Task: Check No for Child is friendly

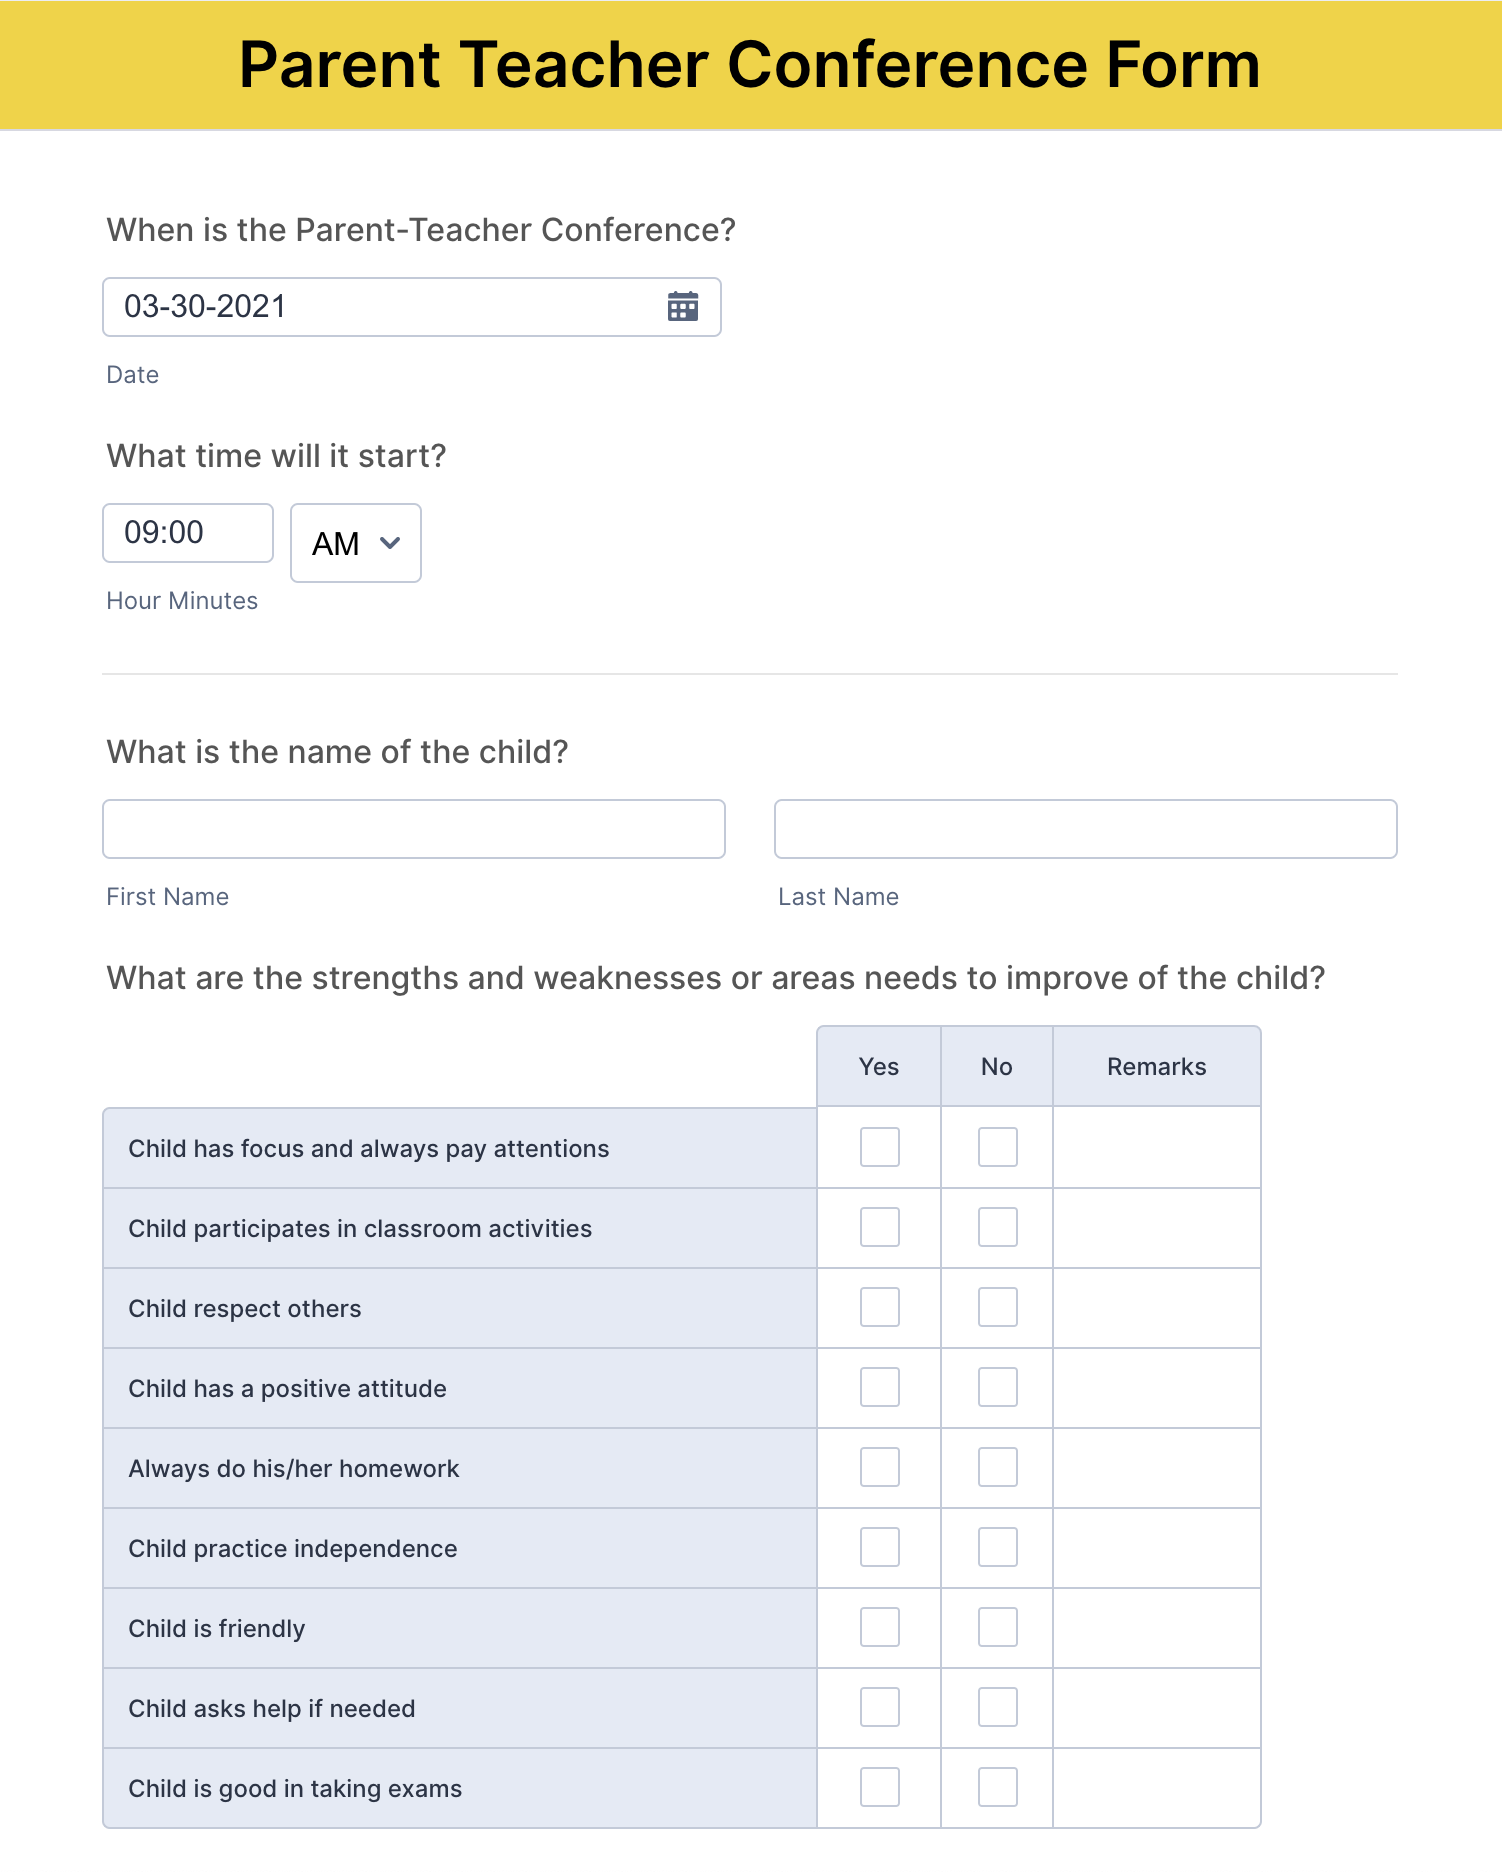Action: tap(998, 1627)
